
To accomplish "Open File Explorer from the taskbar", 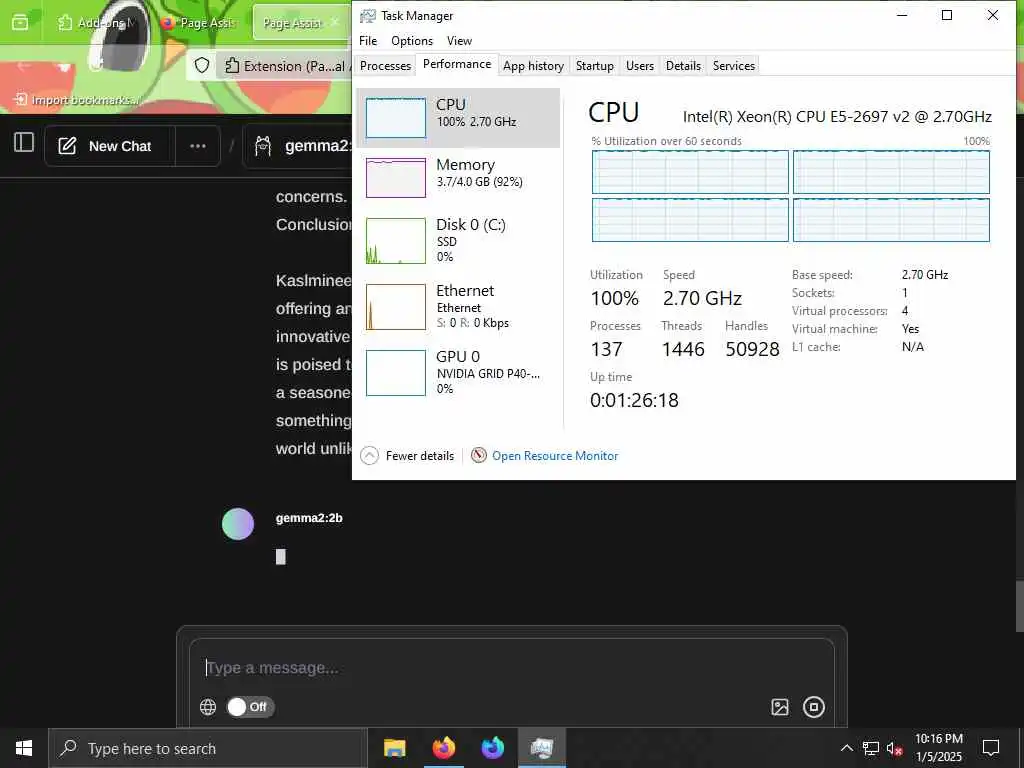I will [394, 748].
